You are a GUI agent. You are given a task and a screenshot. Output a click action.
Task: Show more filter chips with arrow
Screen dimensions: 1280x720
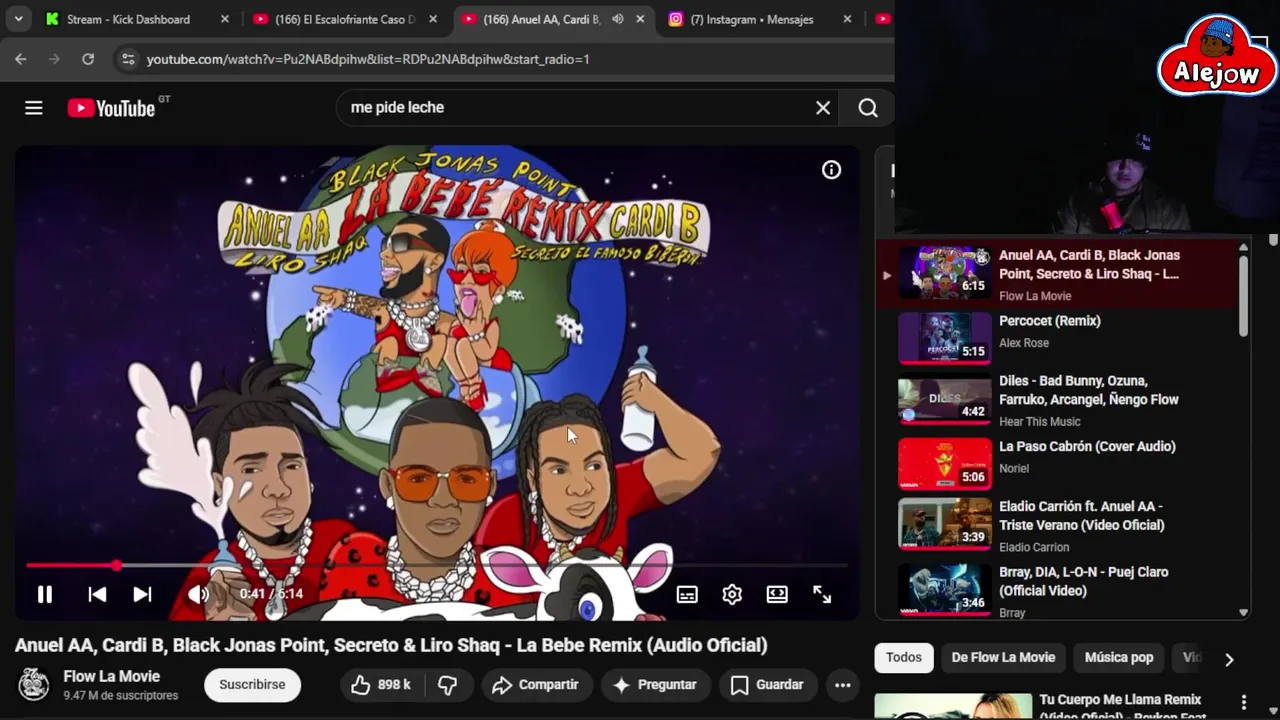(1229, 659)
